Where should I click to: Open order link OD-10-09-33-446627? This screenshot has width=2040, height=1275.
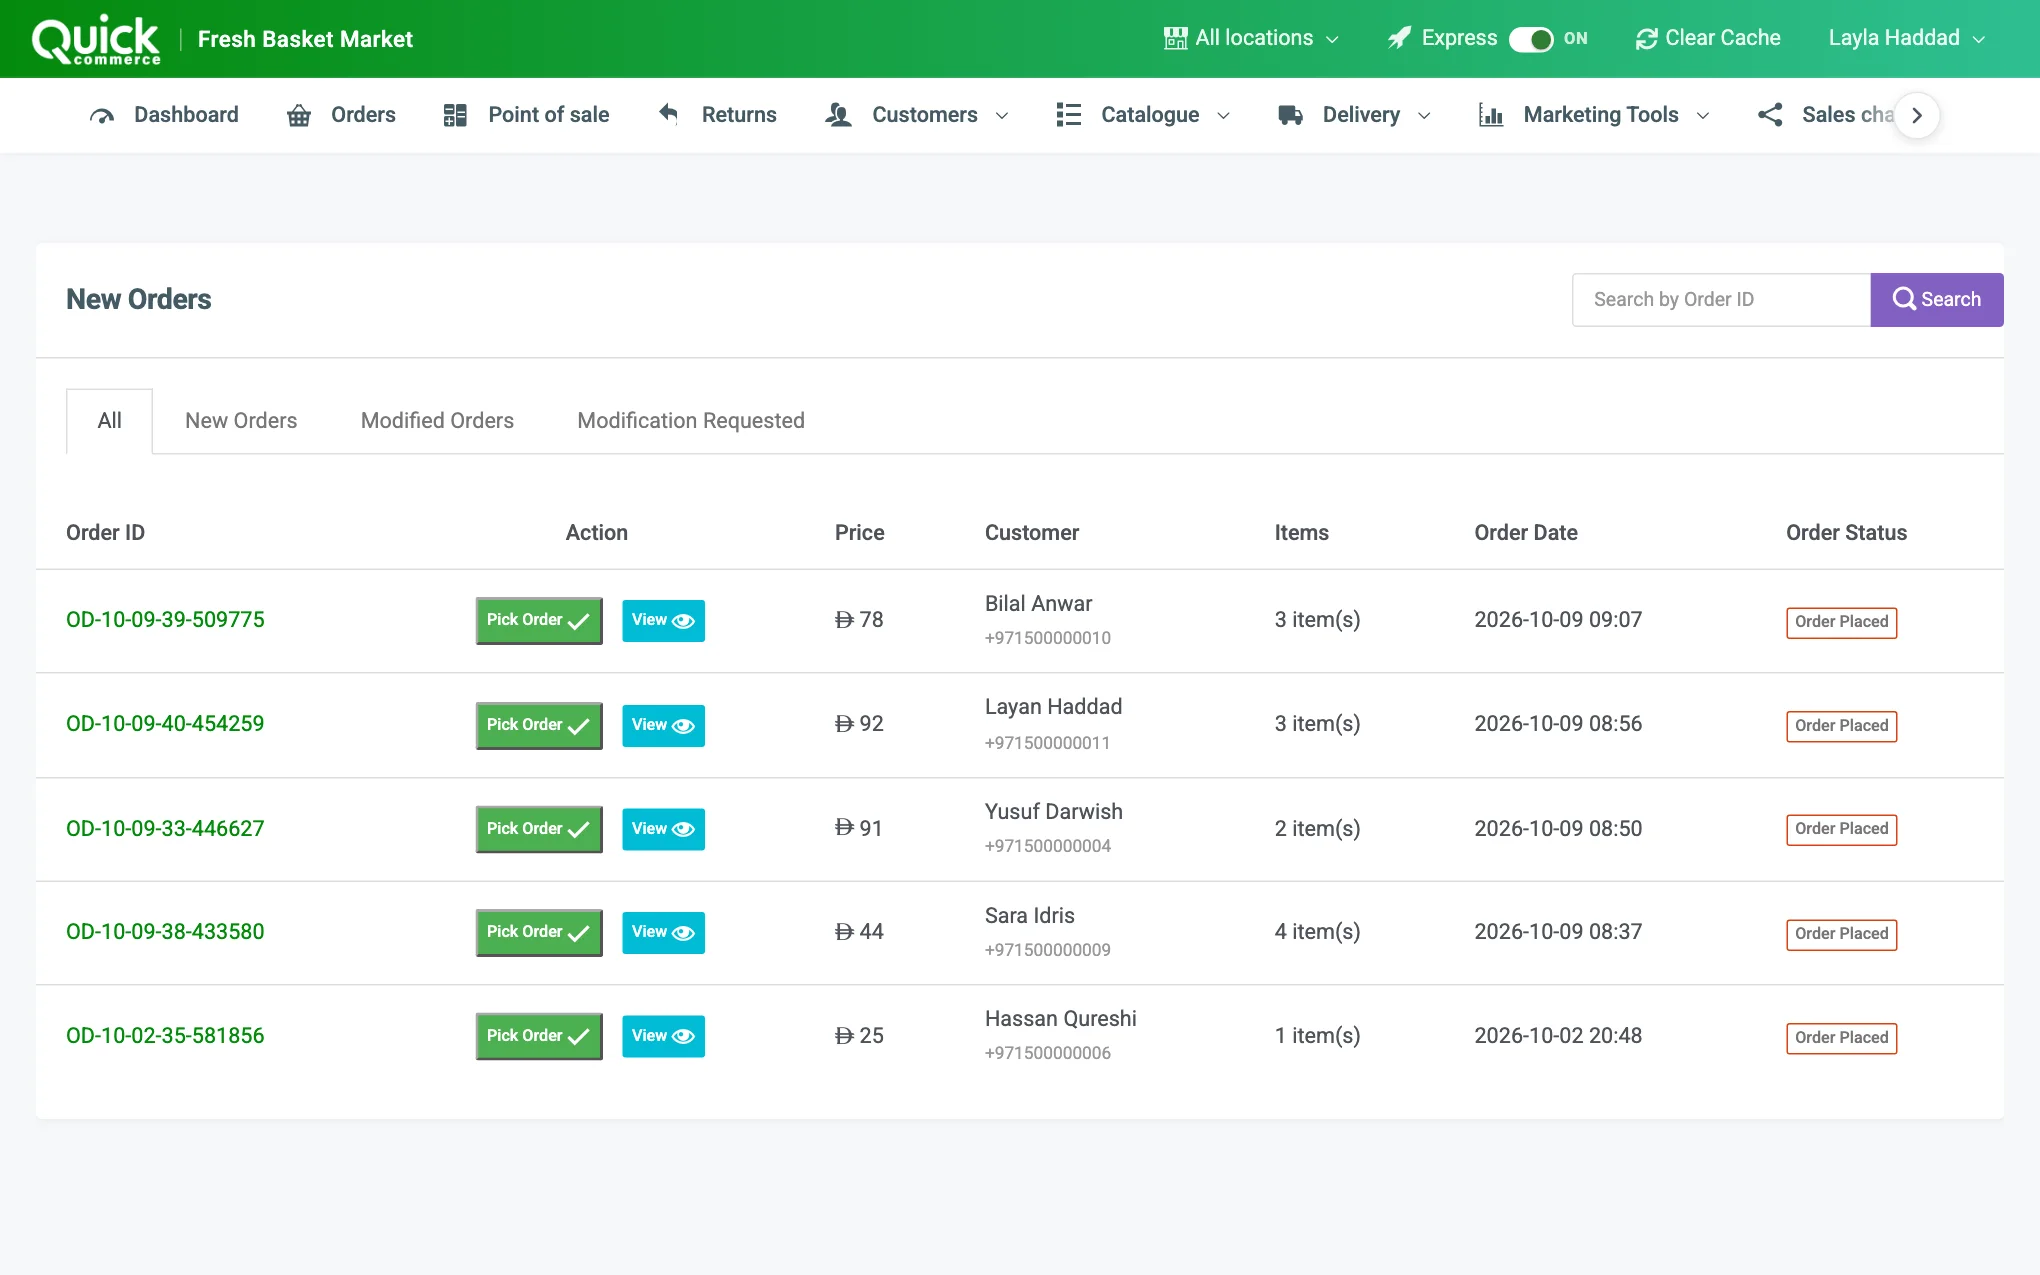(165, 829)
